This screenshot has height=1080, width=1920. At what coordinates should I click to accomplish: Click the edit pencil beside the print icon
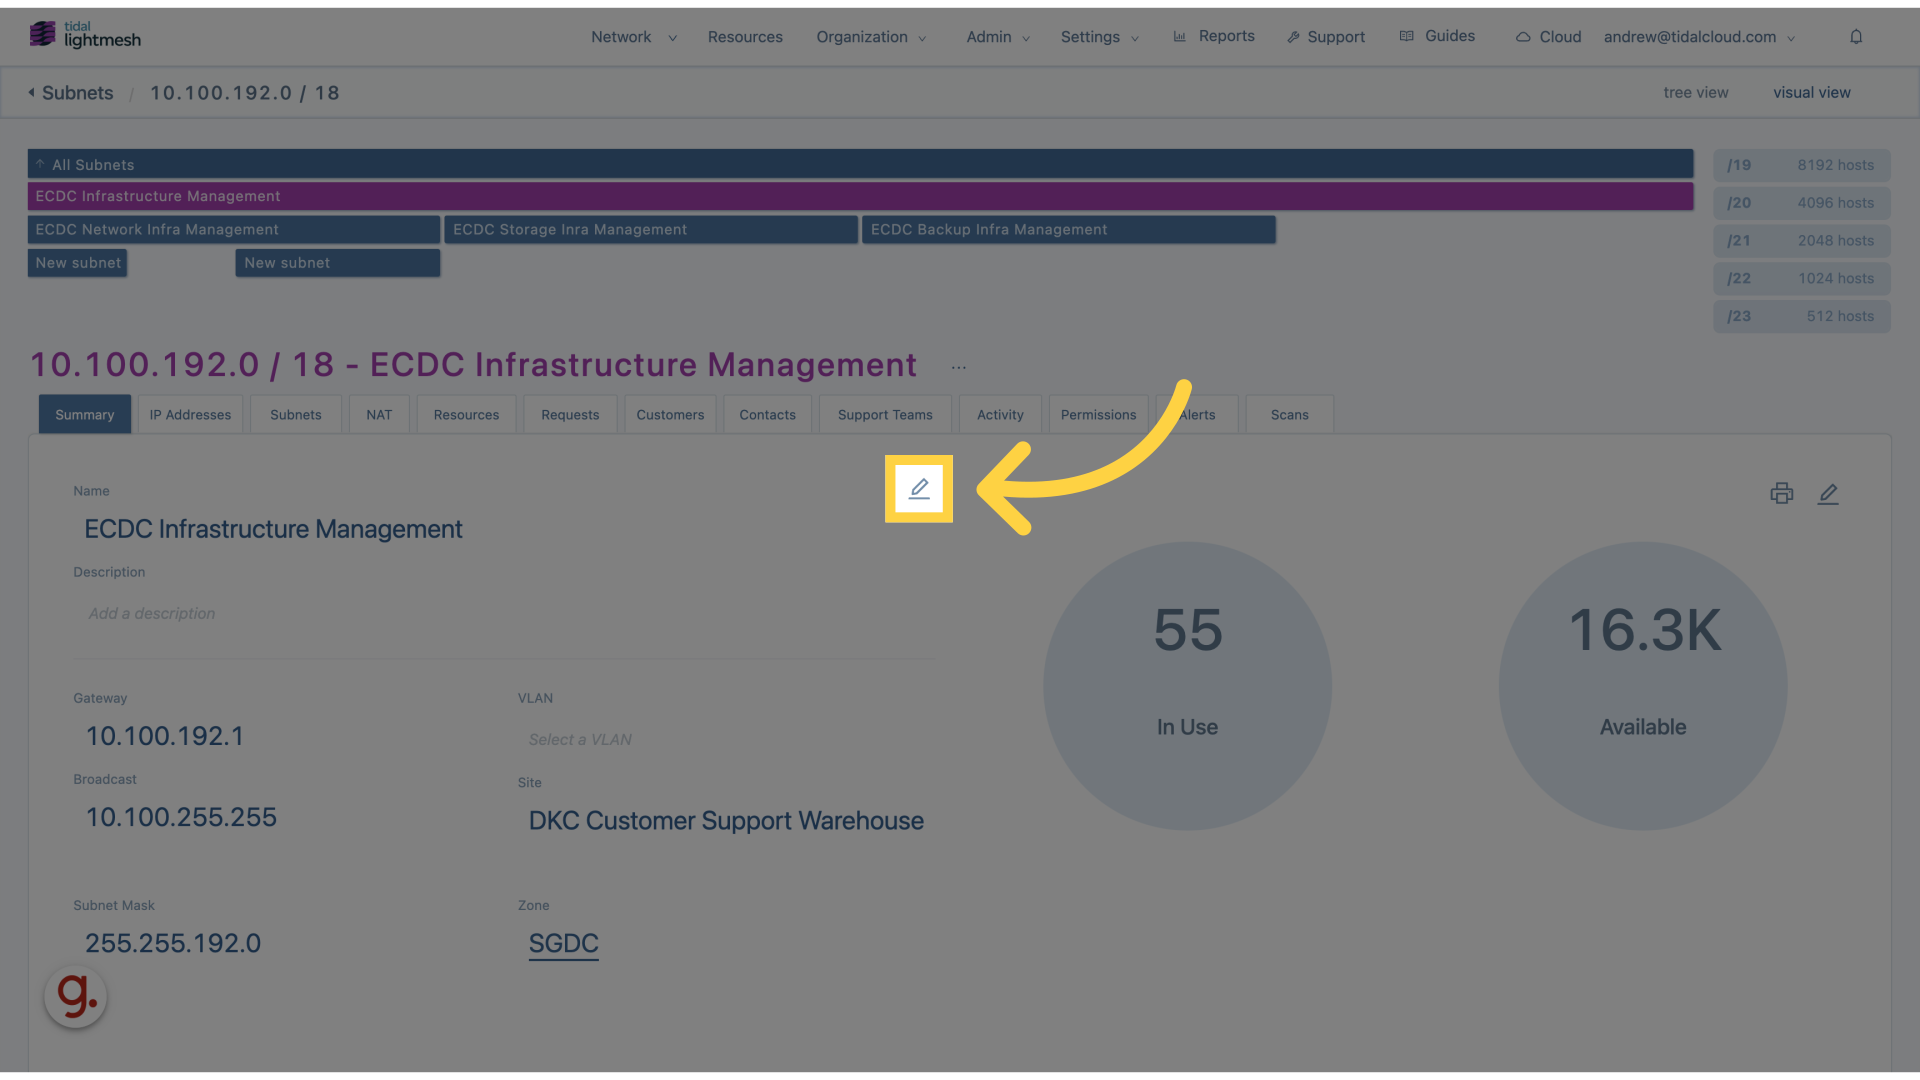pos(1828,493)
